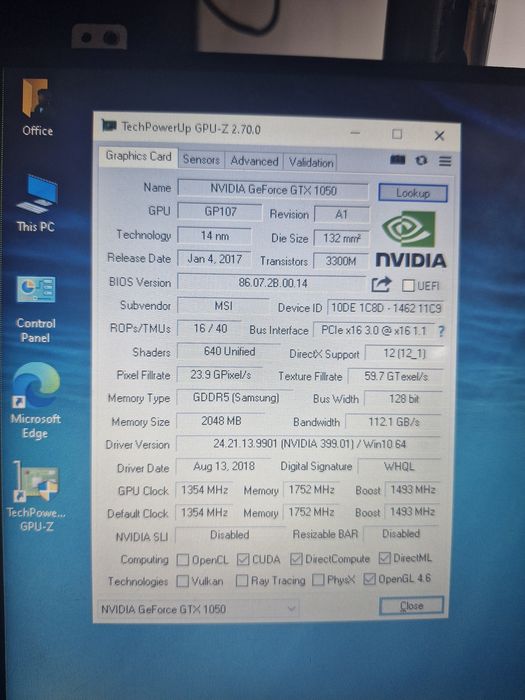Screen dimensions: 525x700
Task: Toggle the PhysX checkbox
Action: tap(318, 580)
